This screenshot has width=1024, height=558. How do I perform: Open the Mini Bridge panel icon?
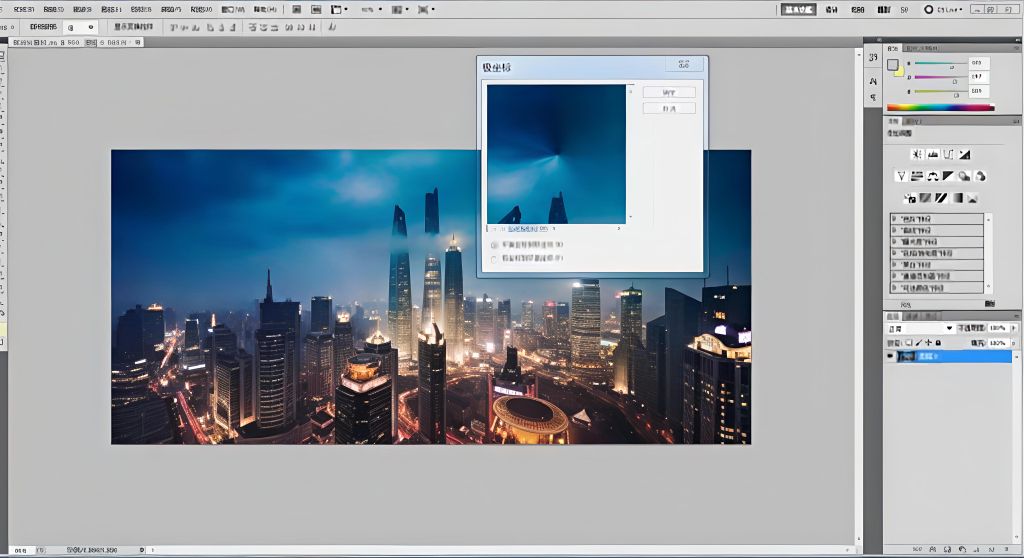[316, 9]
